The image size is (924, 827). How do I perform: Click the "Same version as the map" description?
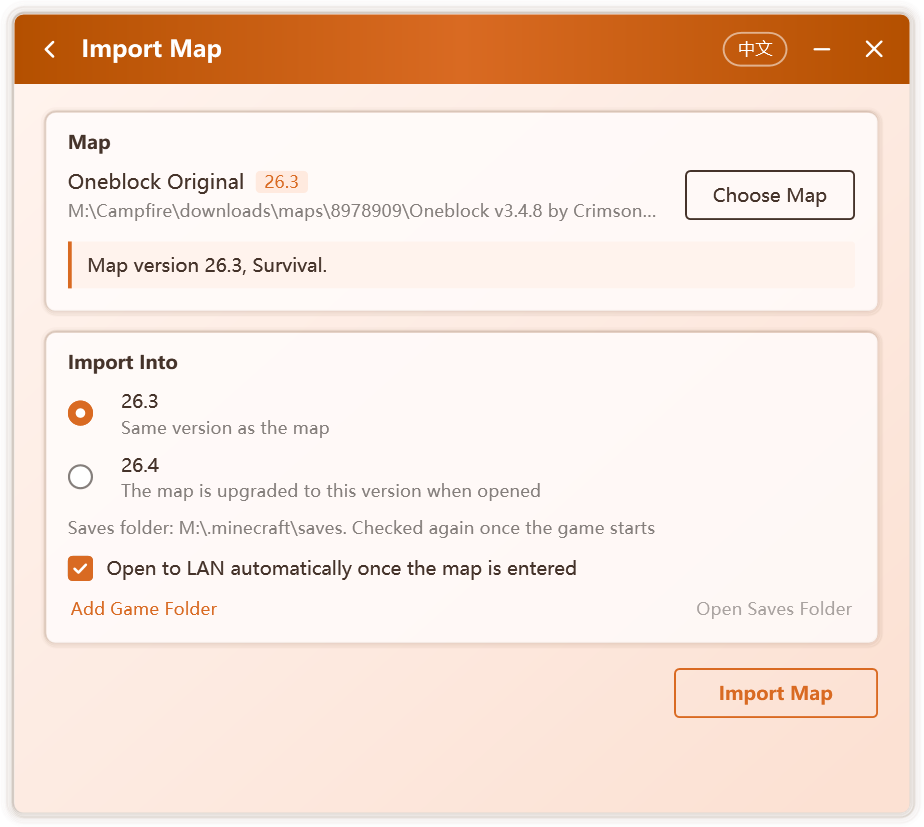click(x=225, y=428)
